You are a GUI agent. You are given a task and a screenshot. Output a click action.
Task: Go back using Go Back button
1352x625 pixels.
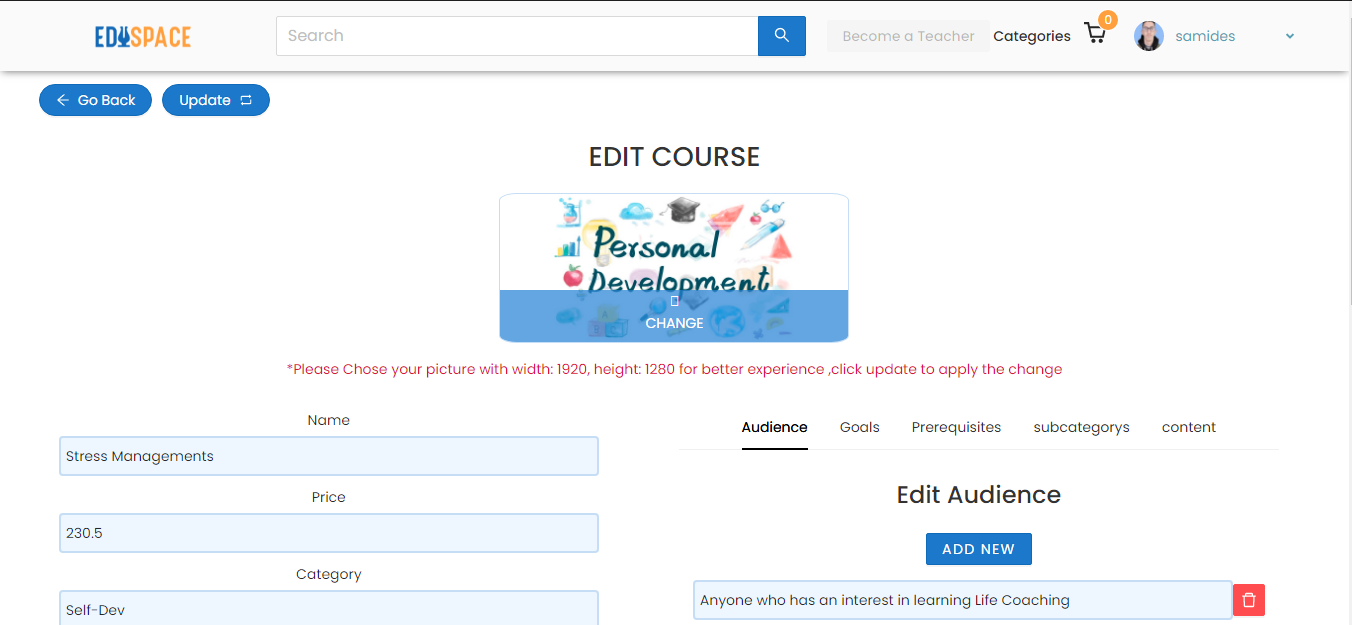point(95,100)
